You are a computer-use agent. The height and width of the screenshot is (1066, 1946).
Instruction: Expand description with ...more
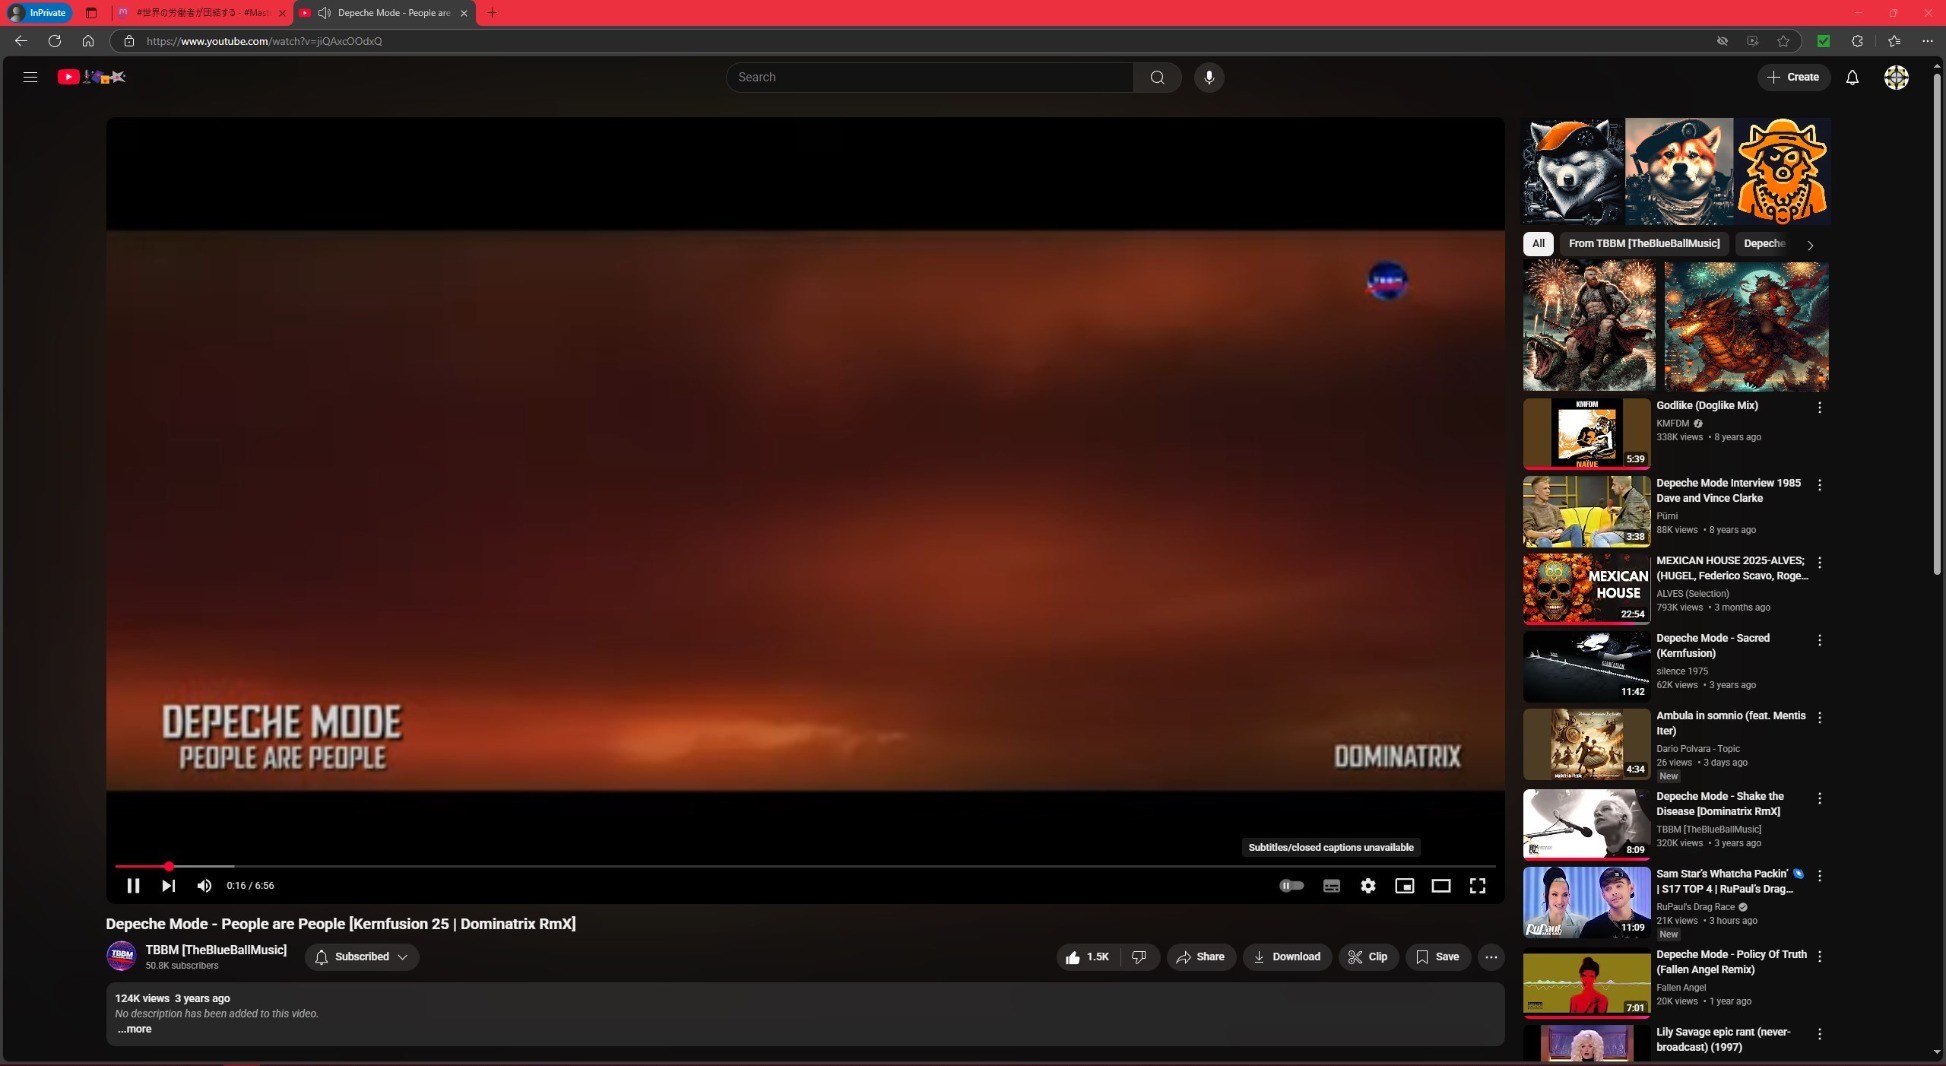[135, 1029]
